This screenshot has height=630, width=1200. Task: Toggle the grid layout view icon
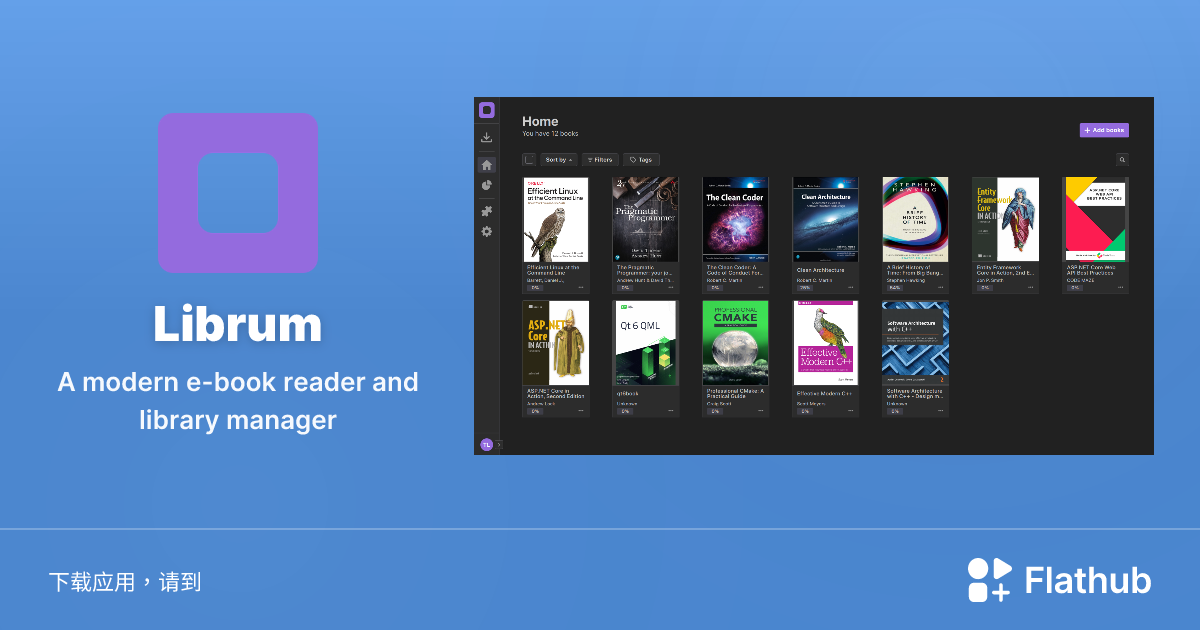coord(529,159)
